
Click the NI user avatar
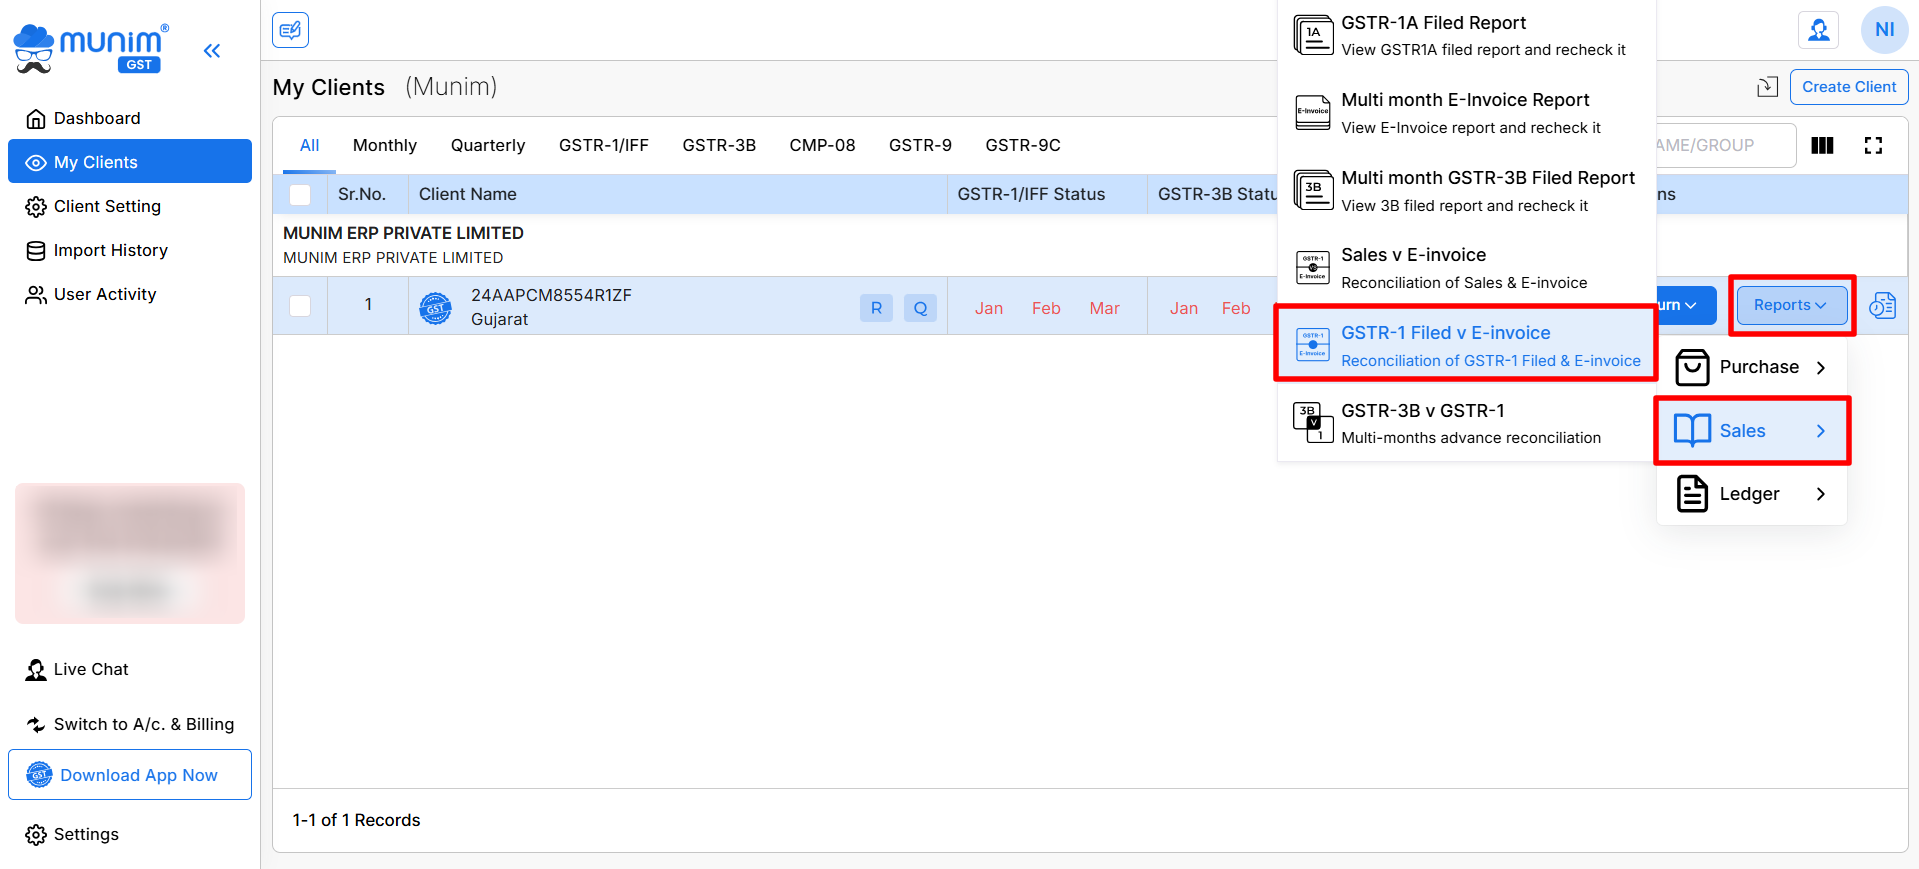pos(1884,30)
